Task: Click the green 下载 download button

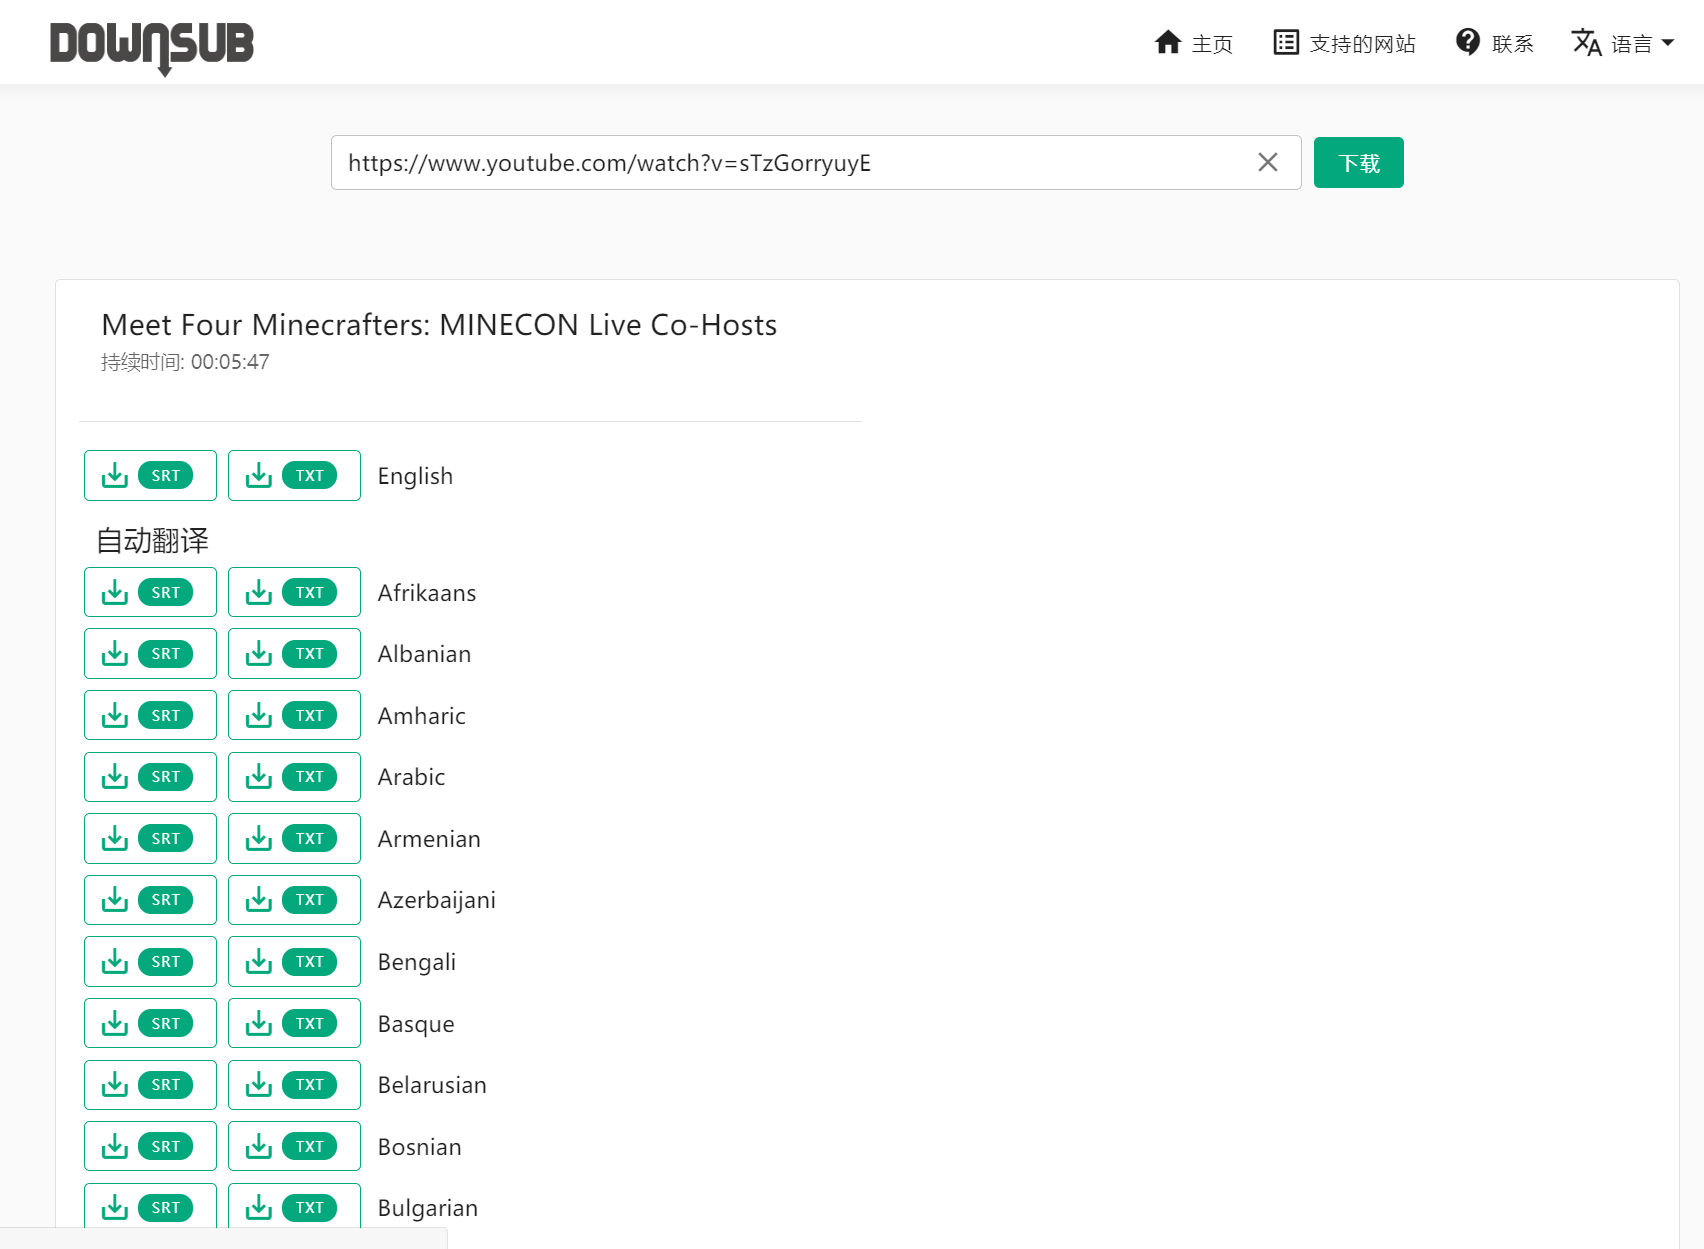Action: [x=1358, y=163]
